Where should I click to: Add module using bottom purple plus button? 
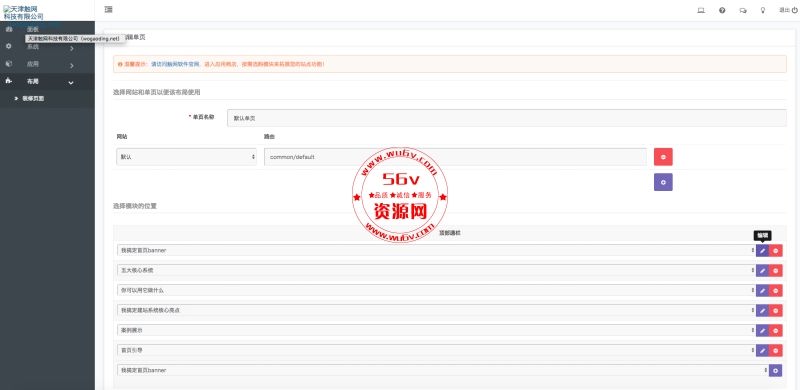tap(776, 371)
